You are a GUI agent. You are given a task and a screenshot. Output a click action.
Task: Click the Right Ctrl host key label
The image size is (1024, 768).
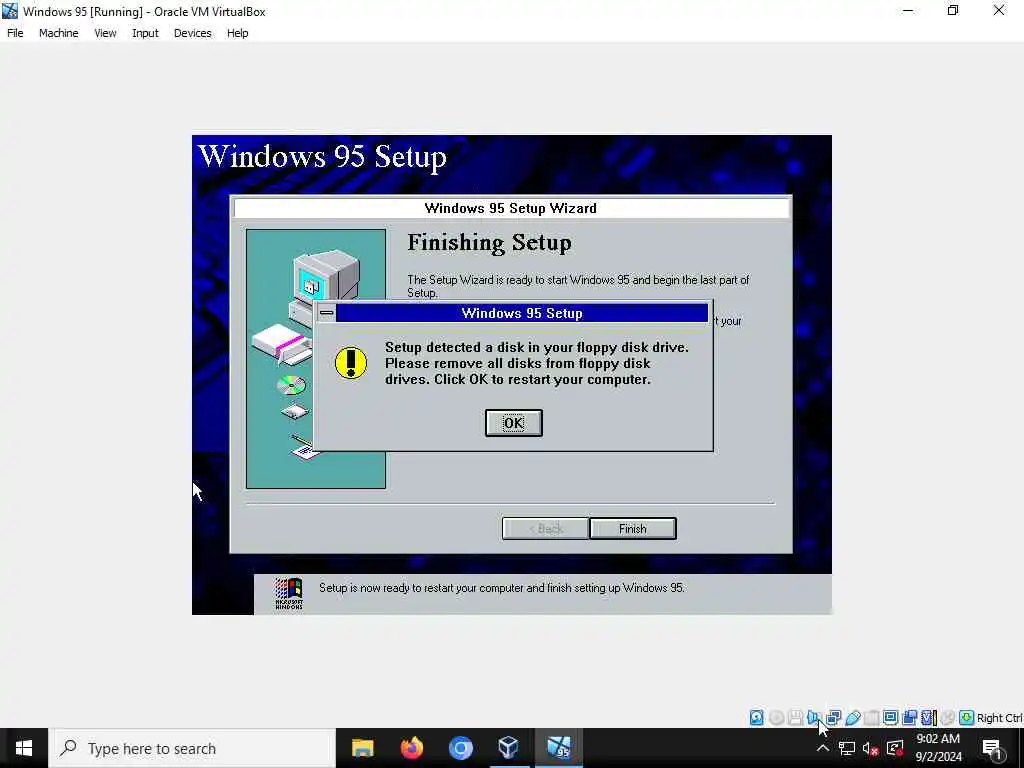[x=999, y=718]
